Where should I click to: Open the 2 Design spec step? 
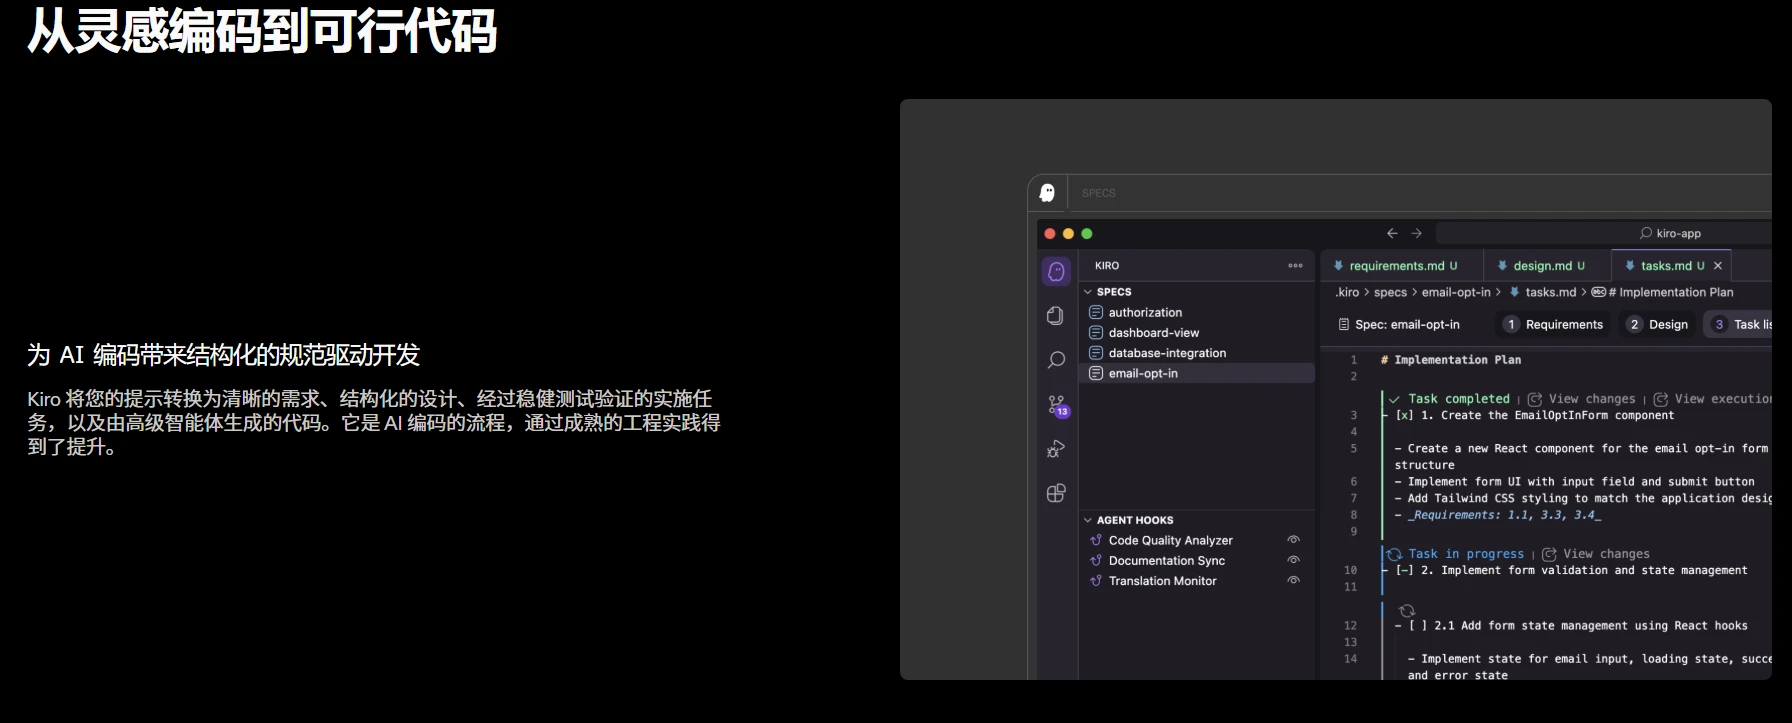pyautogui.click(x=1658, y=324)
